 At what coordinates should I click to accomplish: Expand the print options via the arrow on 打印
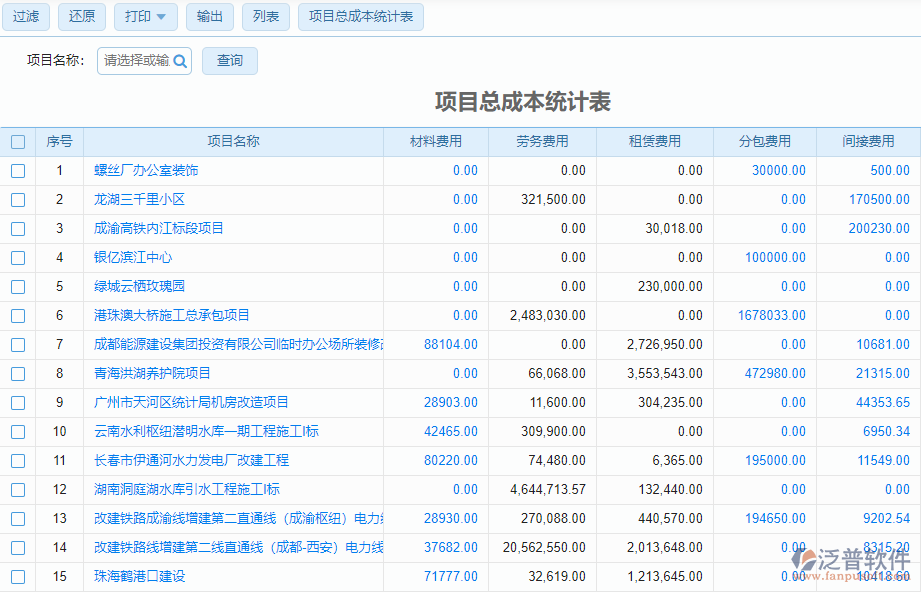tap(163, 17)
